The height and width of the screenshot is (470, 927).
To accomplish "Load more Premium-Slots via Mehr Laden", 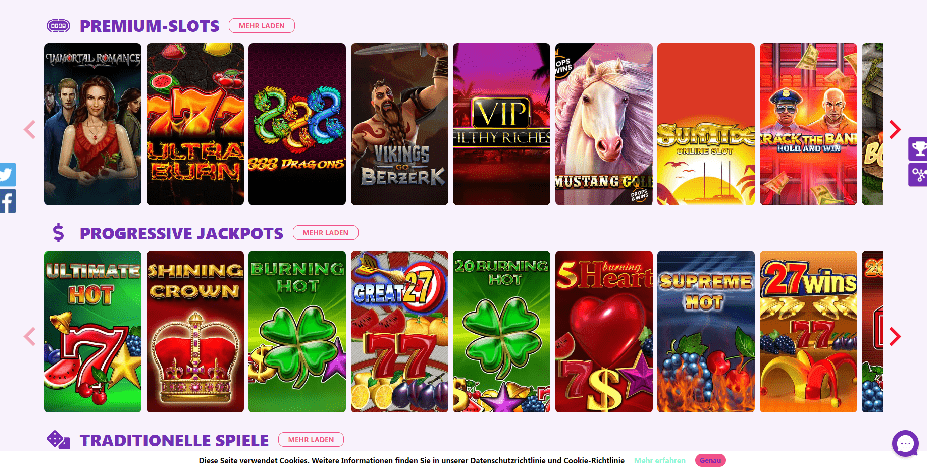I will tap(261, 25).
